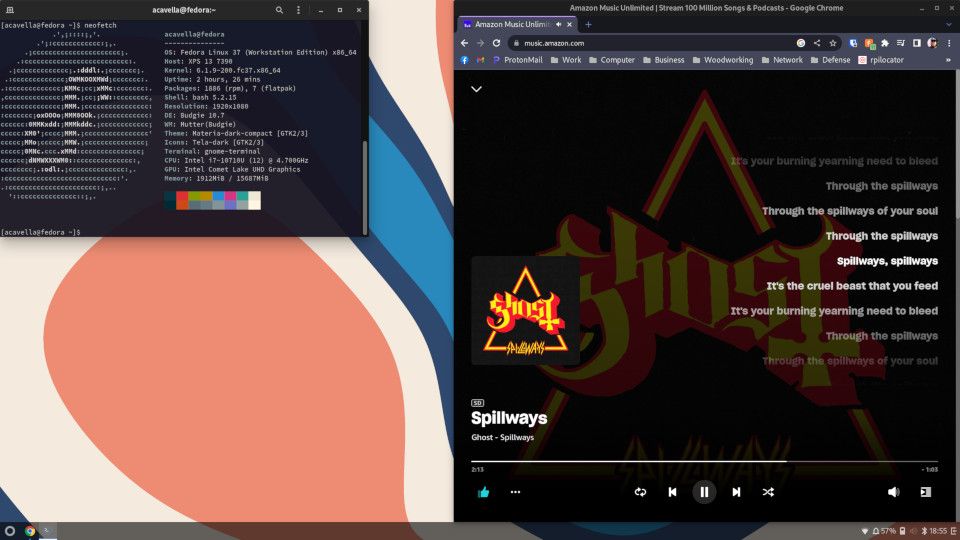The image size is (960, 540).
Task: Open the Facebook bookmark
Action: pos(465,60)
